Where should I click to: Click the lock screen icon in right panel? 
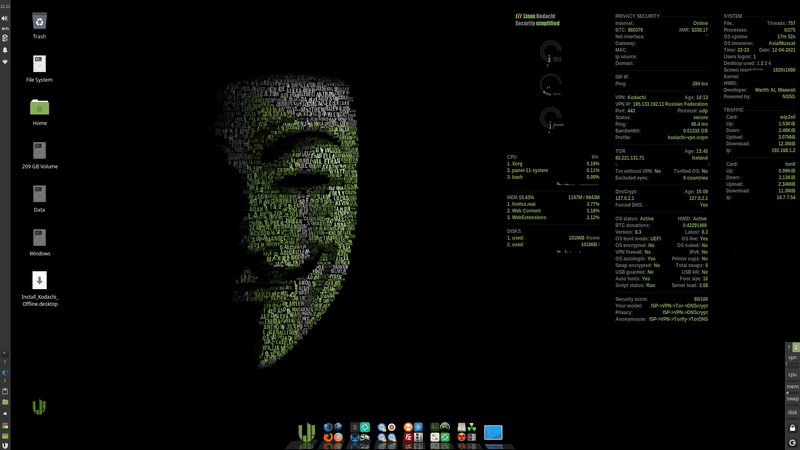792,426
